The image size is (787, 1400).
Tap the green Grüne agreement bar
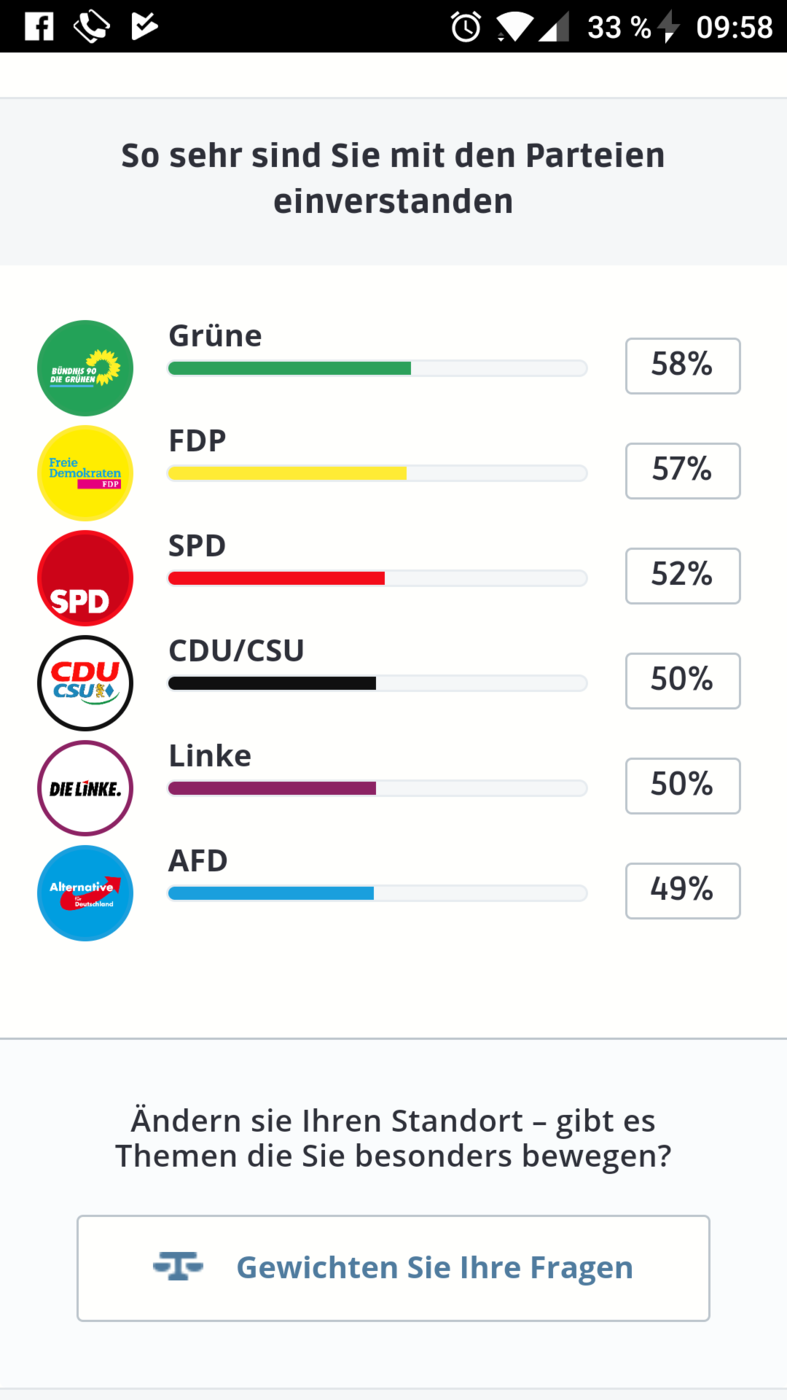(x=377, y=368)
